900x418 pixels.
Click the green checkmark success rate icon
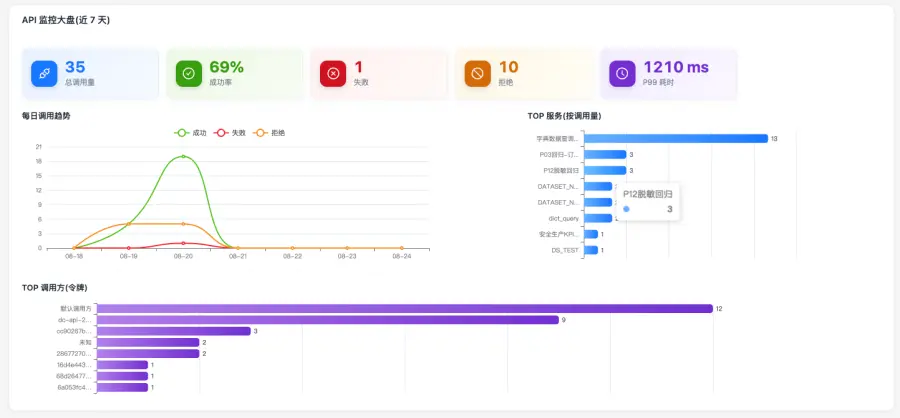[189, 73]
